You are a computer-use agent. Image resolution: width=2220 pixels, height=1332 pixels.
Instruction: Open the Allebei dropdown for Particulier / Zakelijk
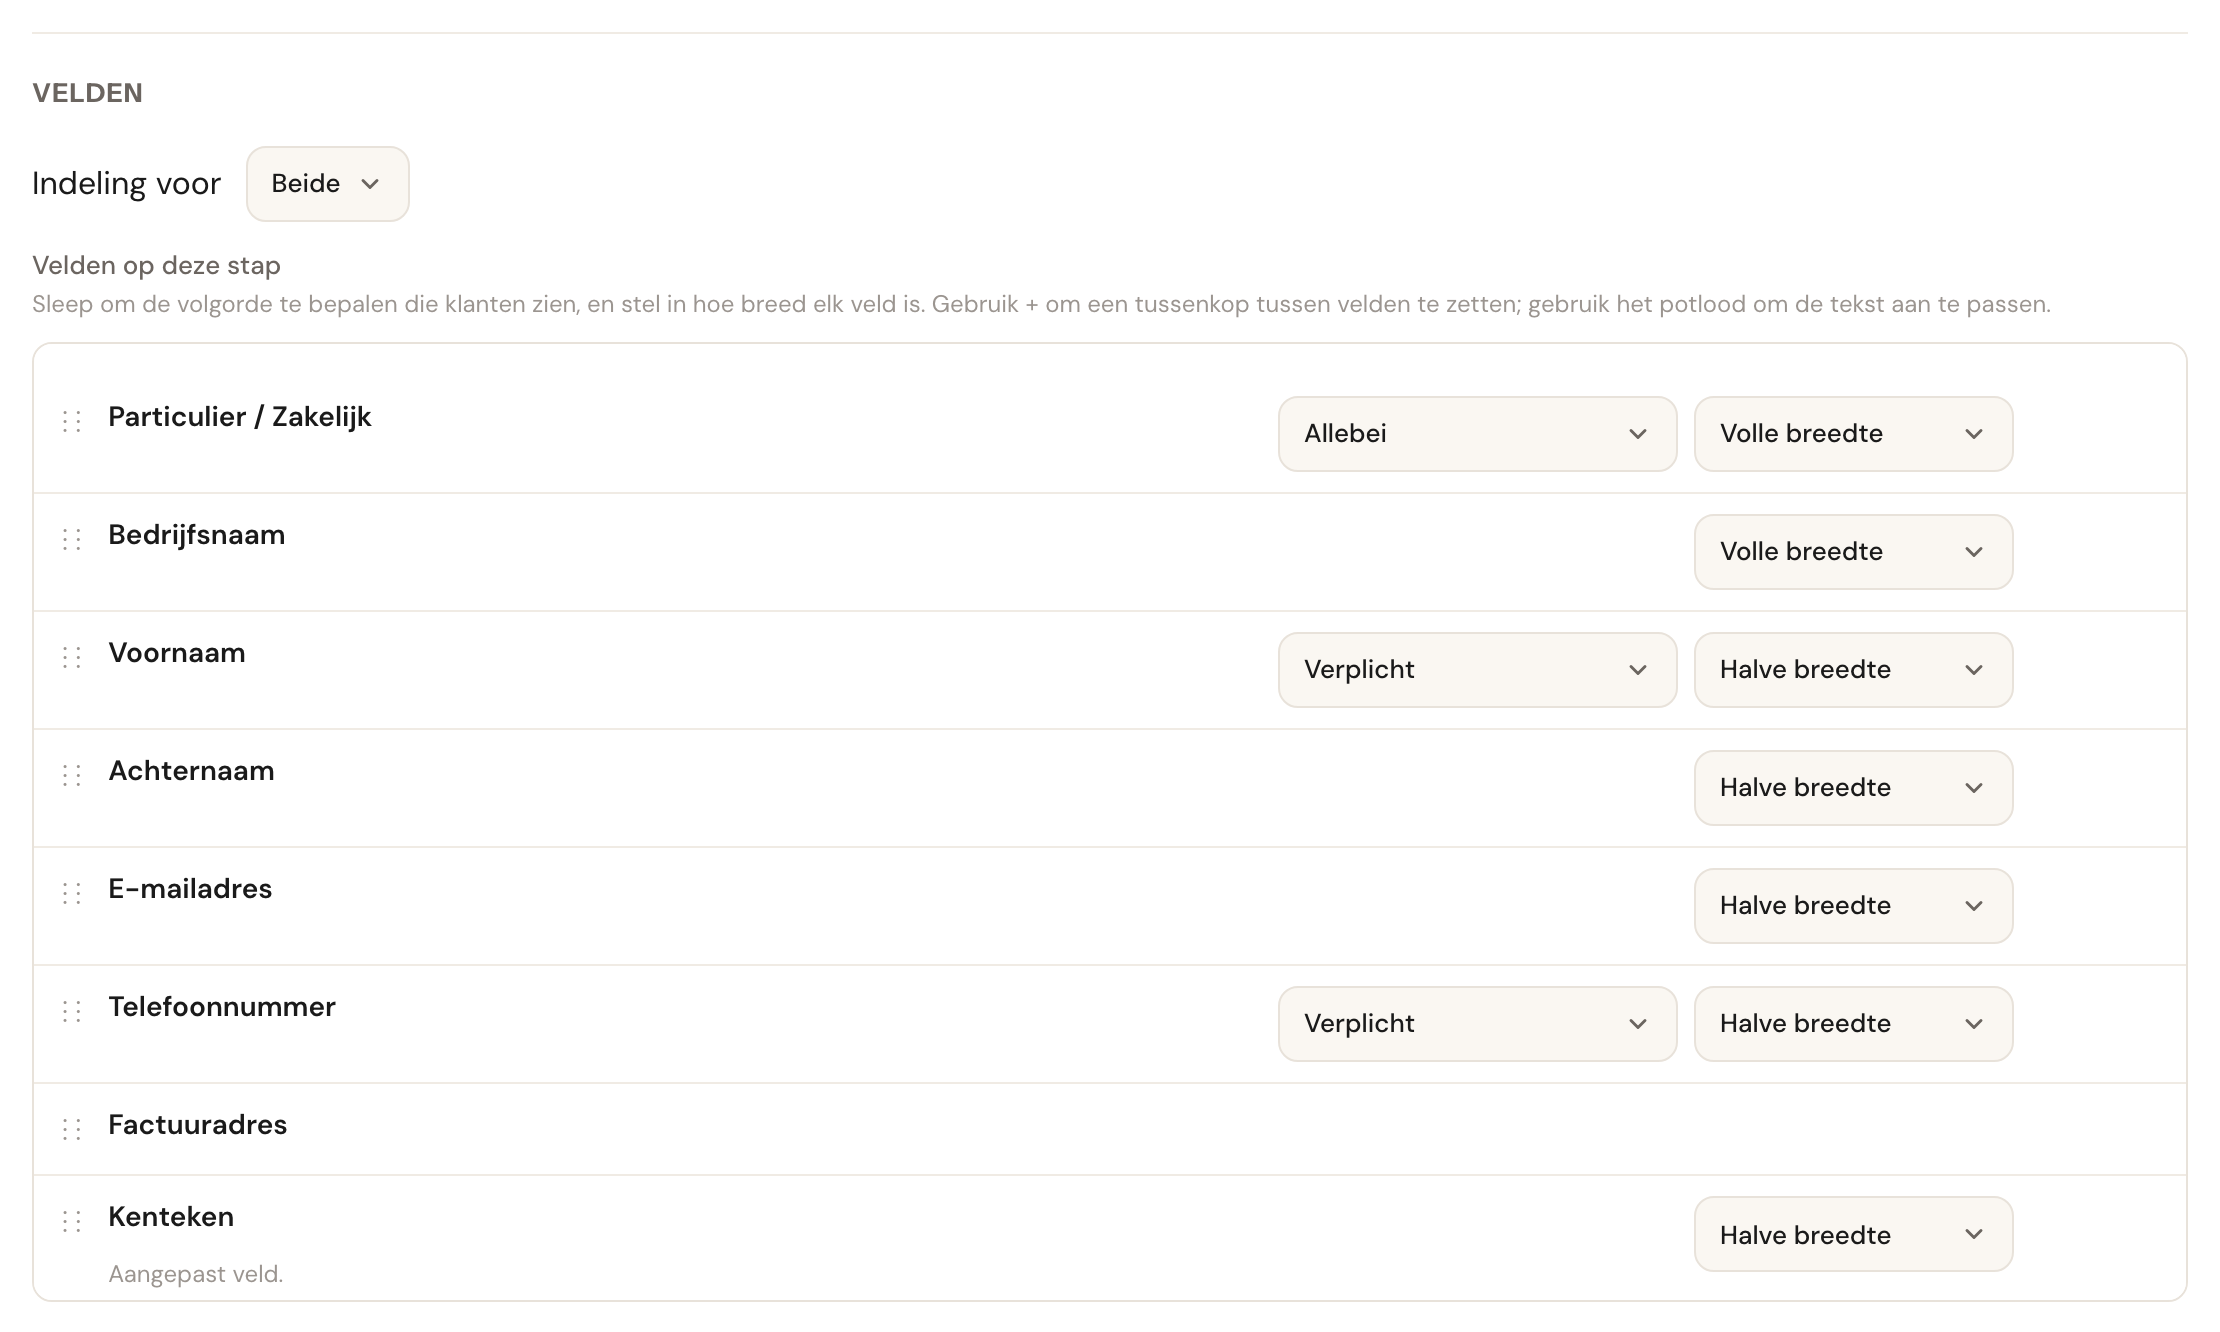pyautogui.click(x=1477, y=434)
